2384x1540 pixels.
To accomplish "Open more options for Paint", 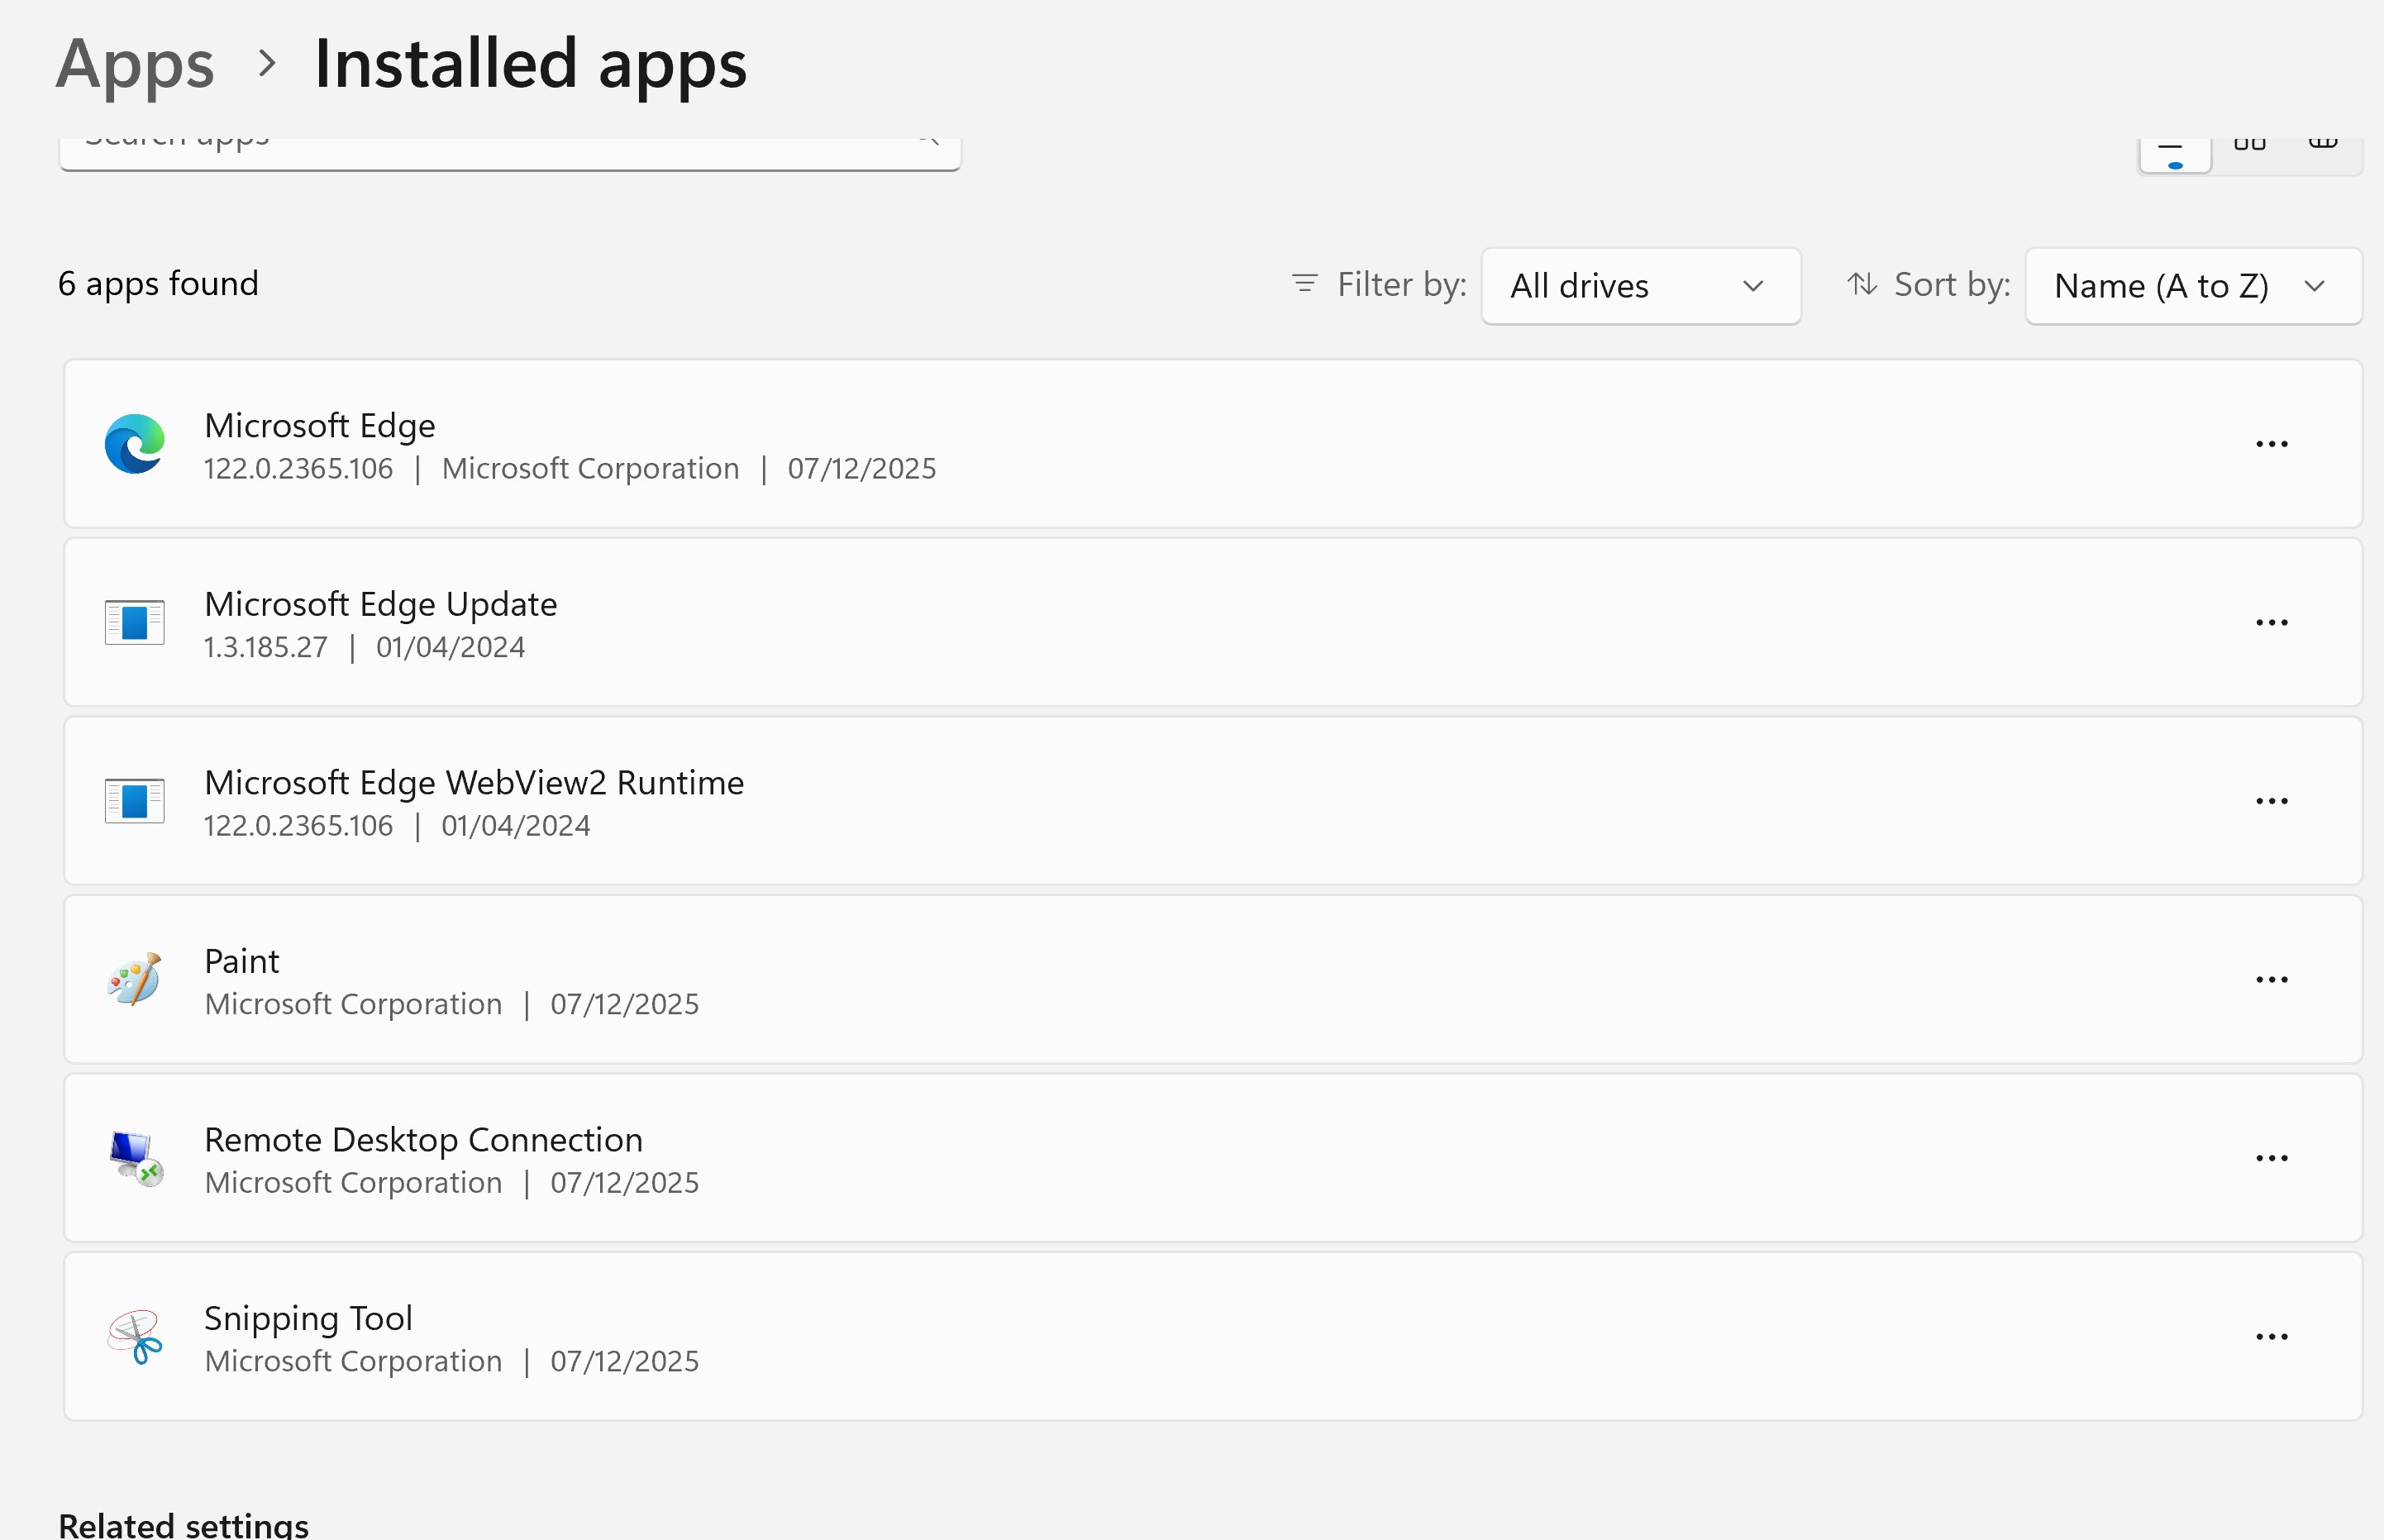I will (x=2271, y=980).
